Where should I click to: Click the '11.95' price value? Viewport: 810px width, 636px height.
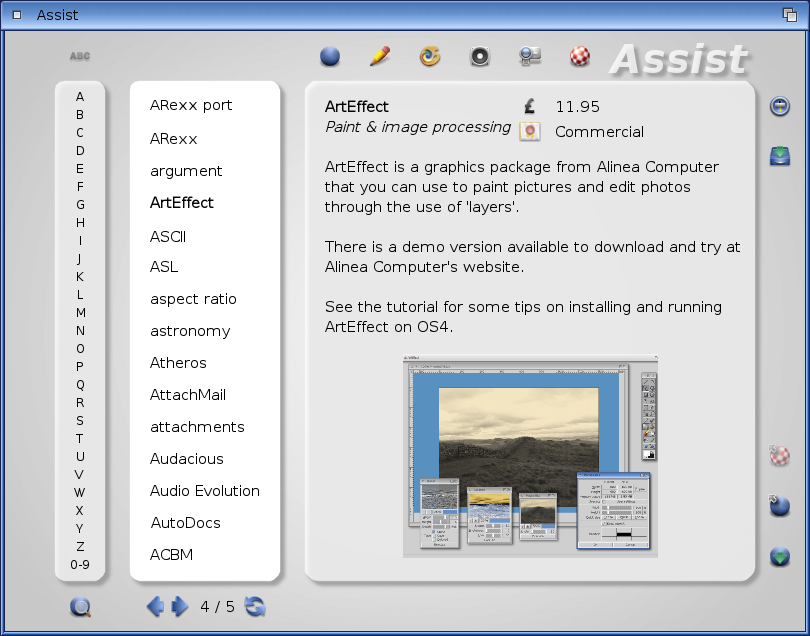[x=578, y=107]
